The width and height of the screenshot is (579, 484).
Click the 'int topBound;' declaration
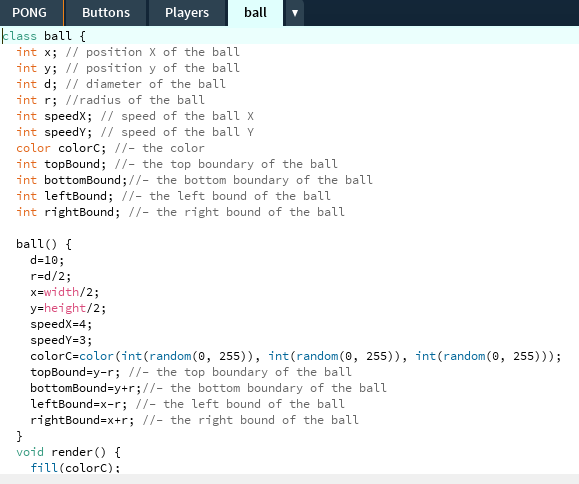point(61,164)
